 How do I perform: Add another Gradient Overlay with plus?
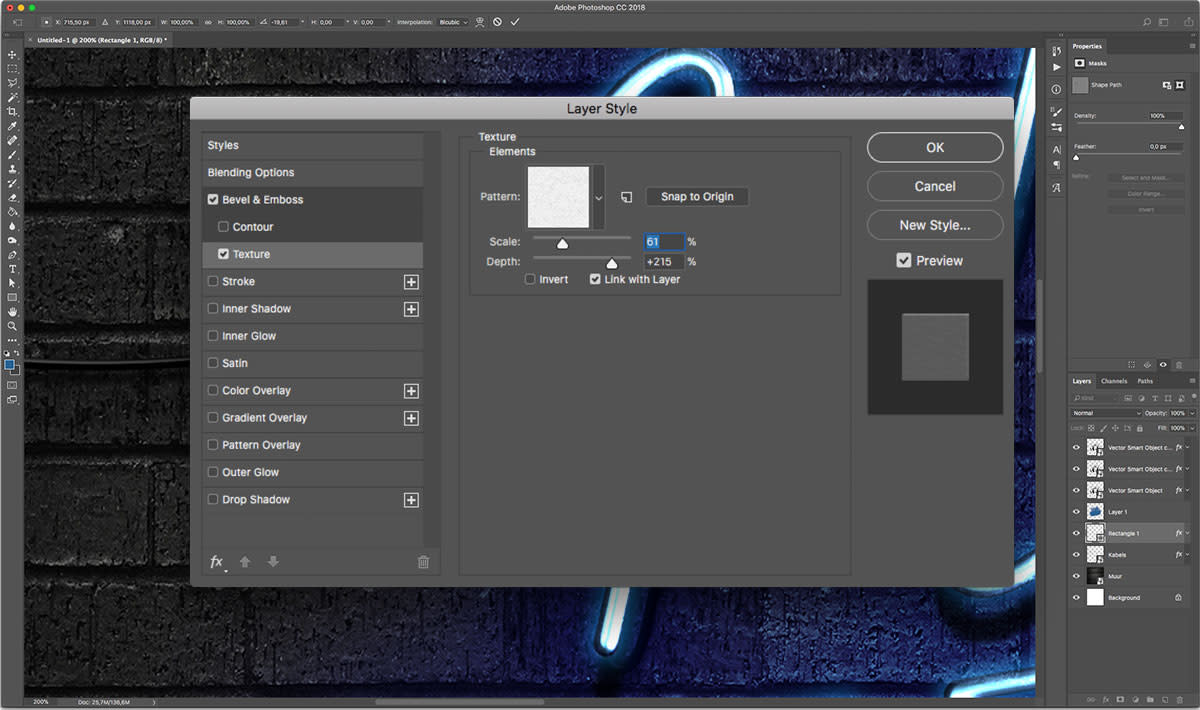411,418
